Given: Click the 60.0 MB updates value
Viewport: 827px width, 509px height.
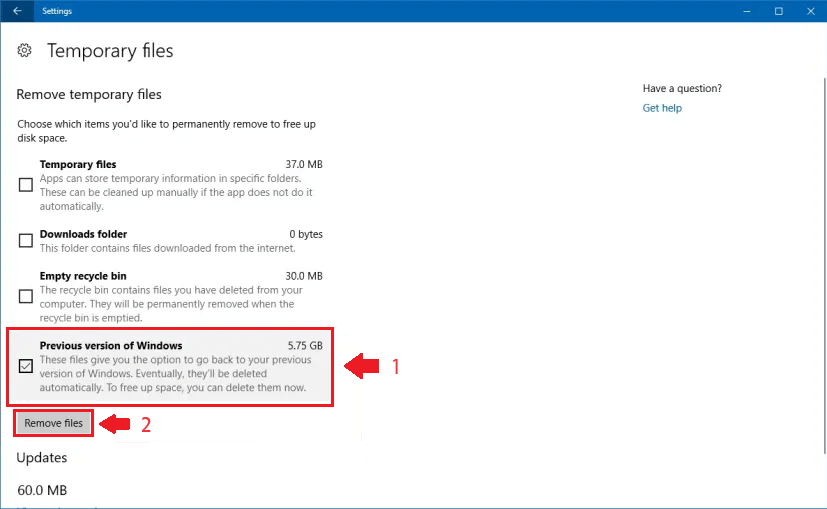Looking at the screenshot, I should tap(42, 491).
